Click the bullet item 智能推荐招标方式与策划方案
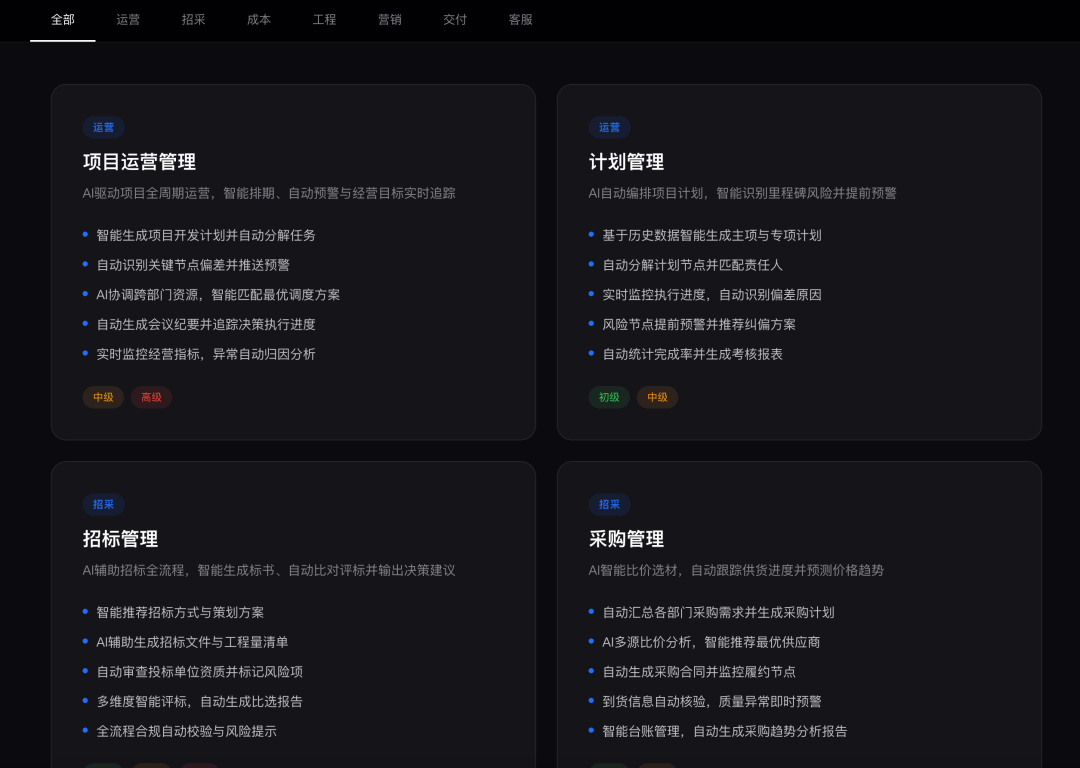 click(x=180, y=612)
